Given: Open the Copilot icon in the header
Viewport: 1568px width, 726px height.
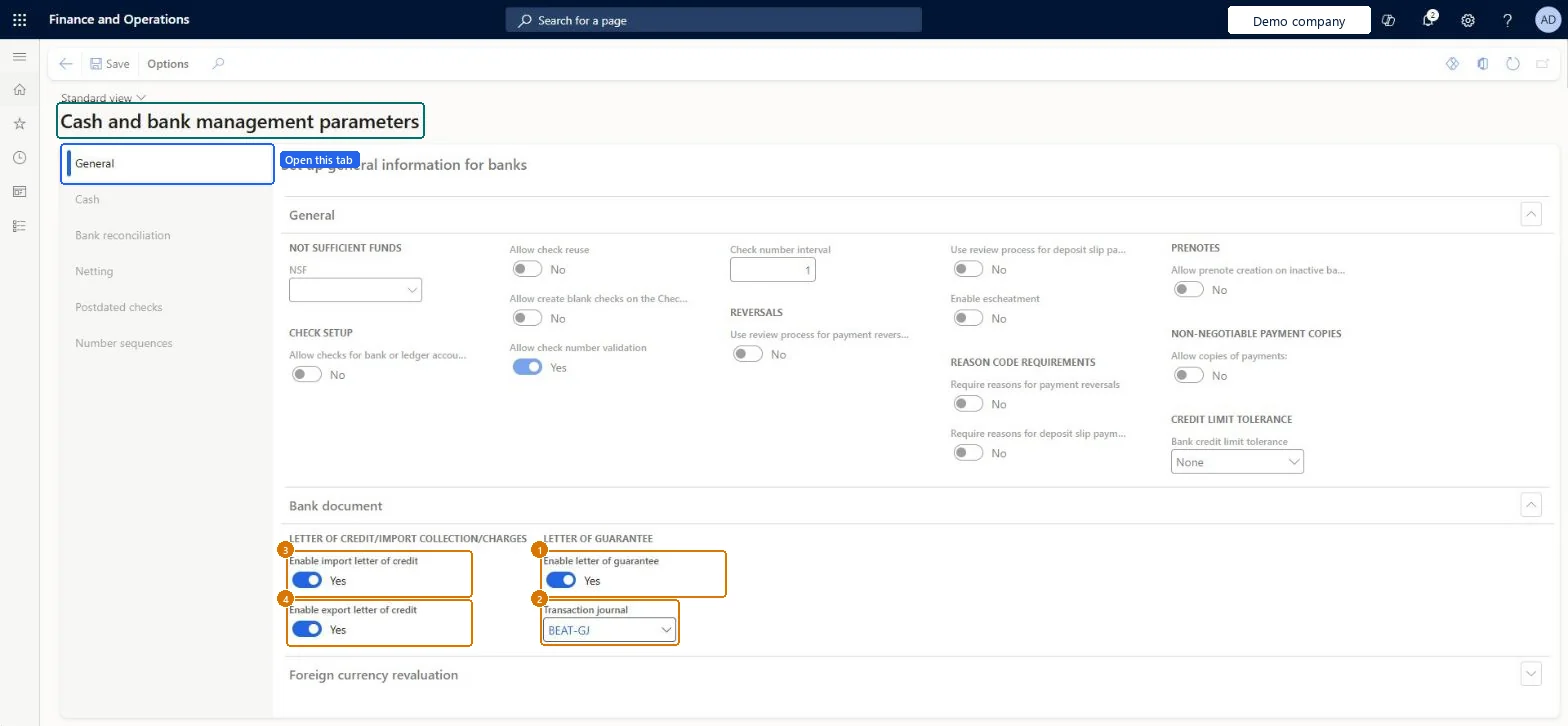Looking at the screenshot, I should (x=1388, y=20).
